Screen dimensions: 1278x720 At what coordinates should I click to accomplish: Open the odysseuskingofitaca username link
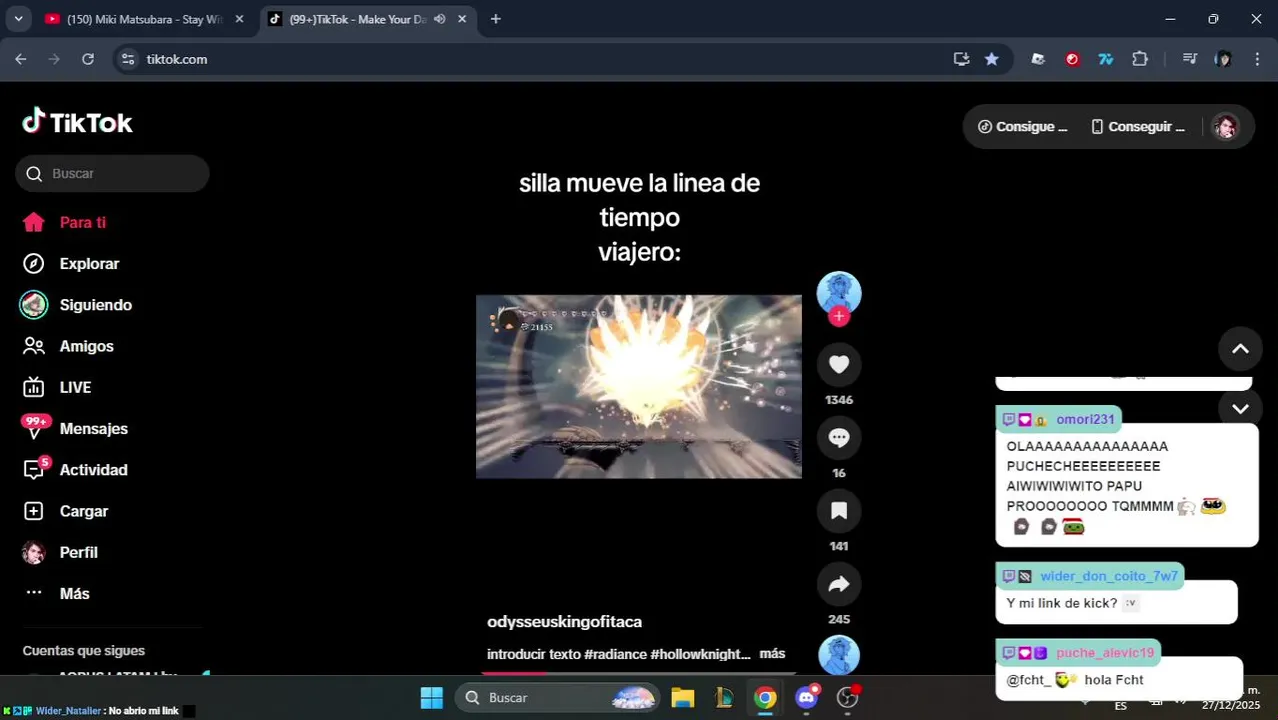point(564,622)
